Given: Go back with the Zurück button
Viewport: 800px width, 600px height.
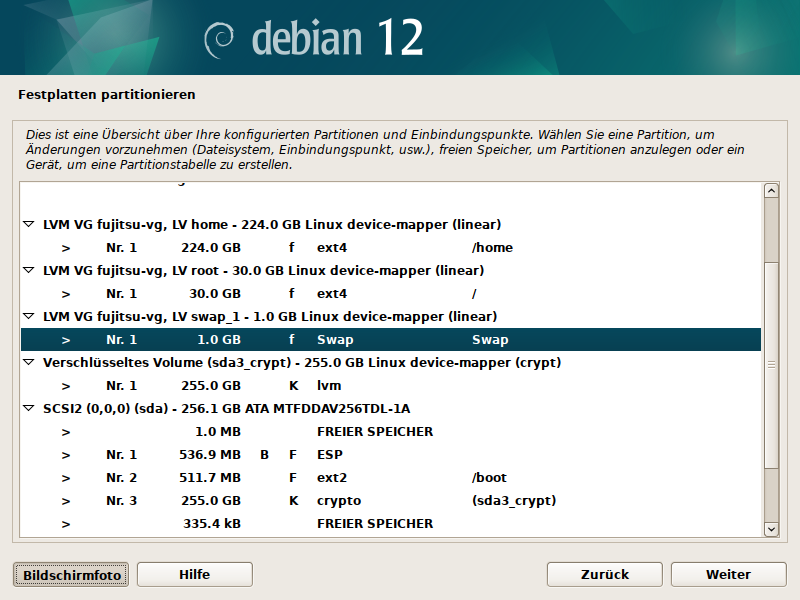Looking at the screenshot, I should (605, 575).
